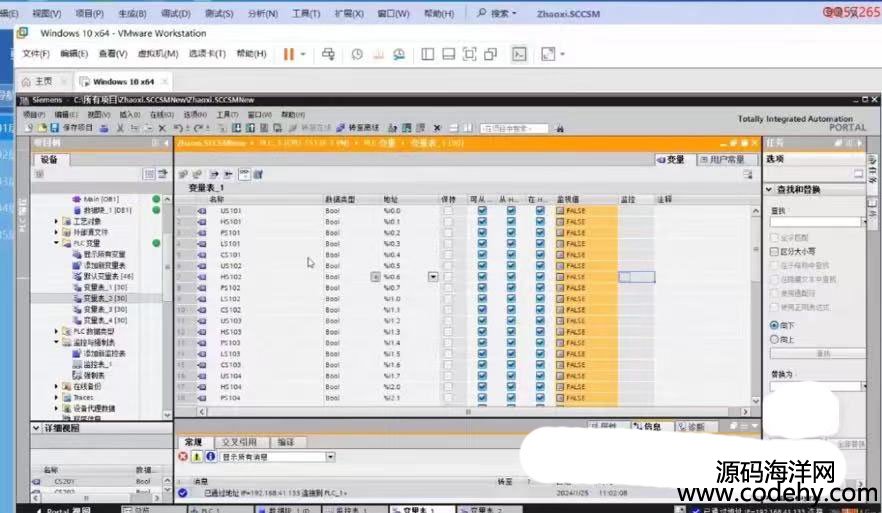Image resolution: width=882 pixels, height=513 pixels.
Task: Click the VMware unity mode icon
Action: [490, 54]
